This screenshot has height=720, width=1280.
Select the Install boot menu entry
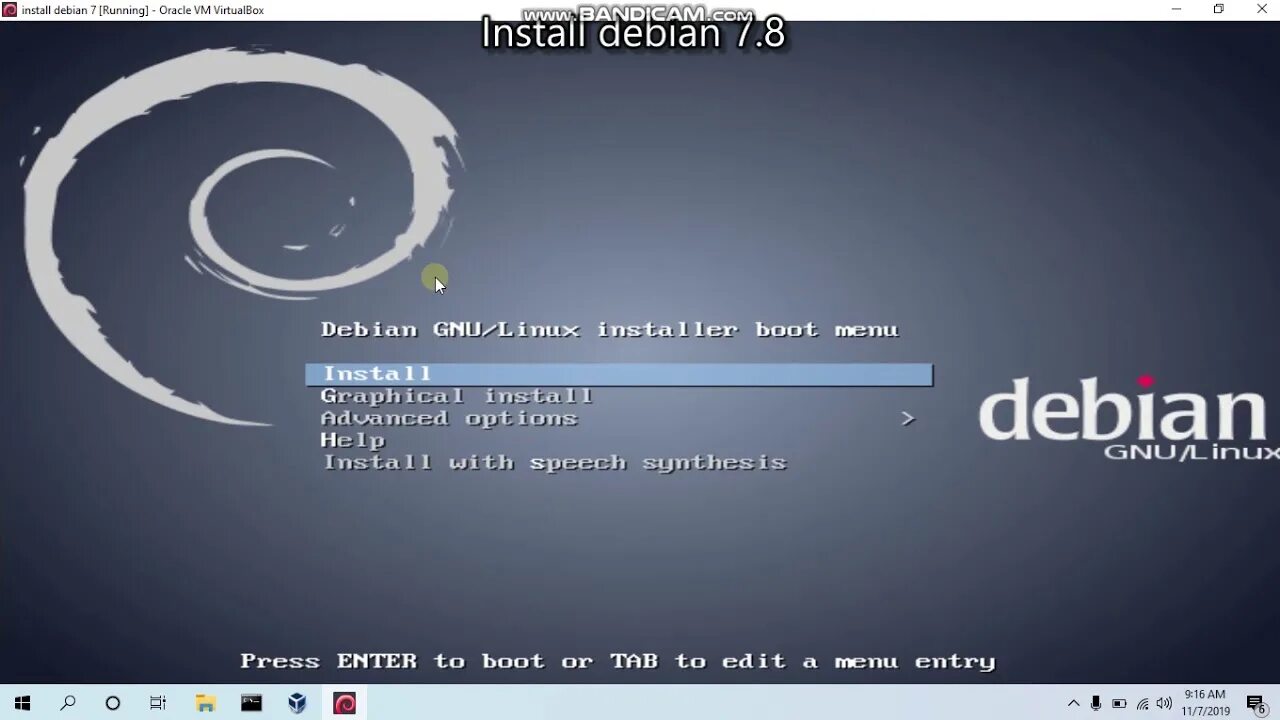click(619, 374)
